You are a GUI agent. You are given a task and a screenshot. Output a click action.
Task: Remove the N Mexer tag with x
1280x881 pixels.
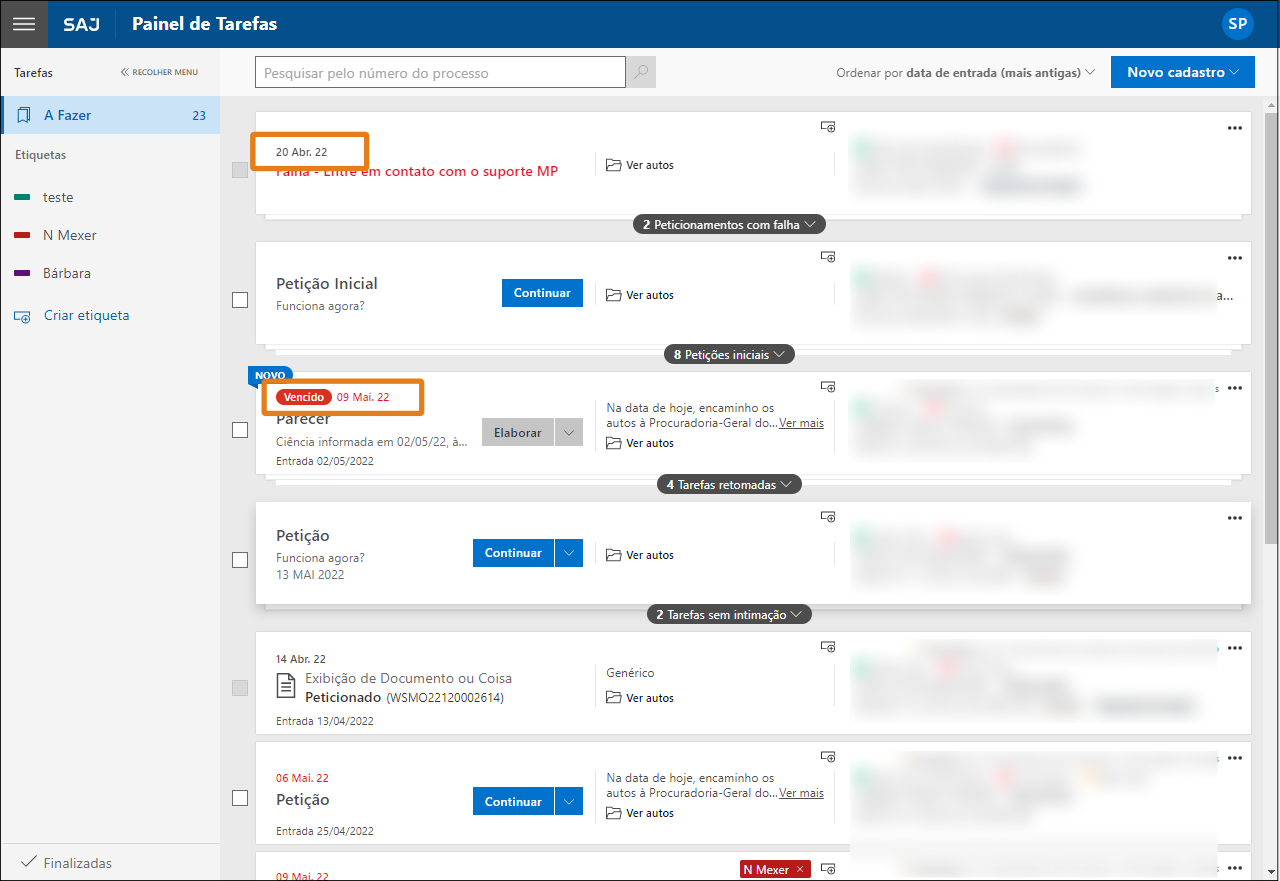tap(799, 870)
